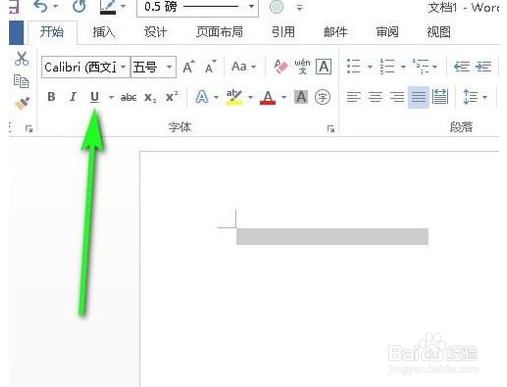The height and width of the screenshot is (387, 507).
Task: Switch to the 邮件 tab
Action: click(x=335, y=32)
